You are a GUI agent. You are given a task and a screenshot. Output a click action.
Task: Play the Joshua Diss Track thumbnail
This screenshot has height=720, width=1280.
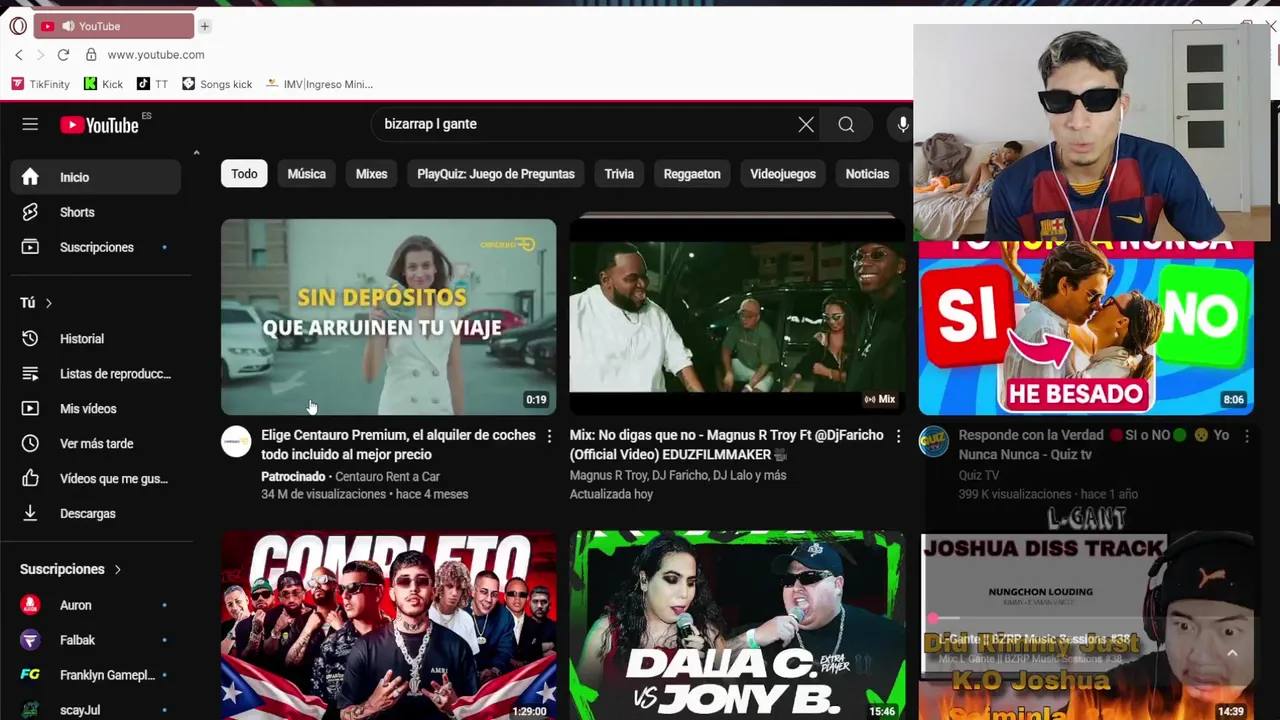[x=1086, y=626]
